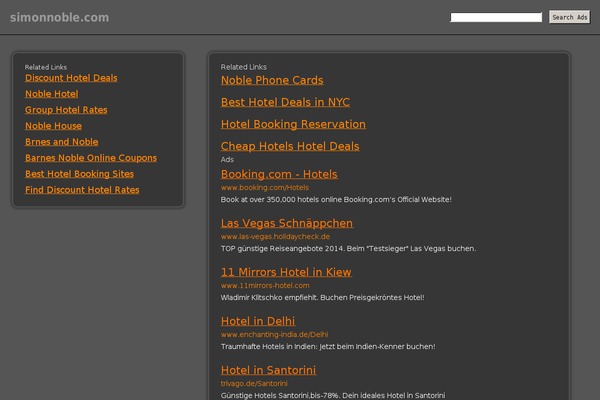Click text 'Wladimir Klitschko empfiehlt'
The width and height of the screenshot is (600, 400).
(x=269, y=297)
